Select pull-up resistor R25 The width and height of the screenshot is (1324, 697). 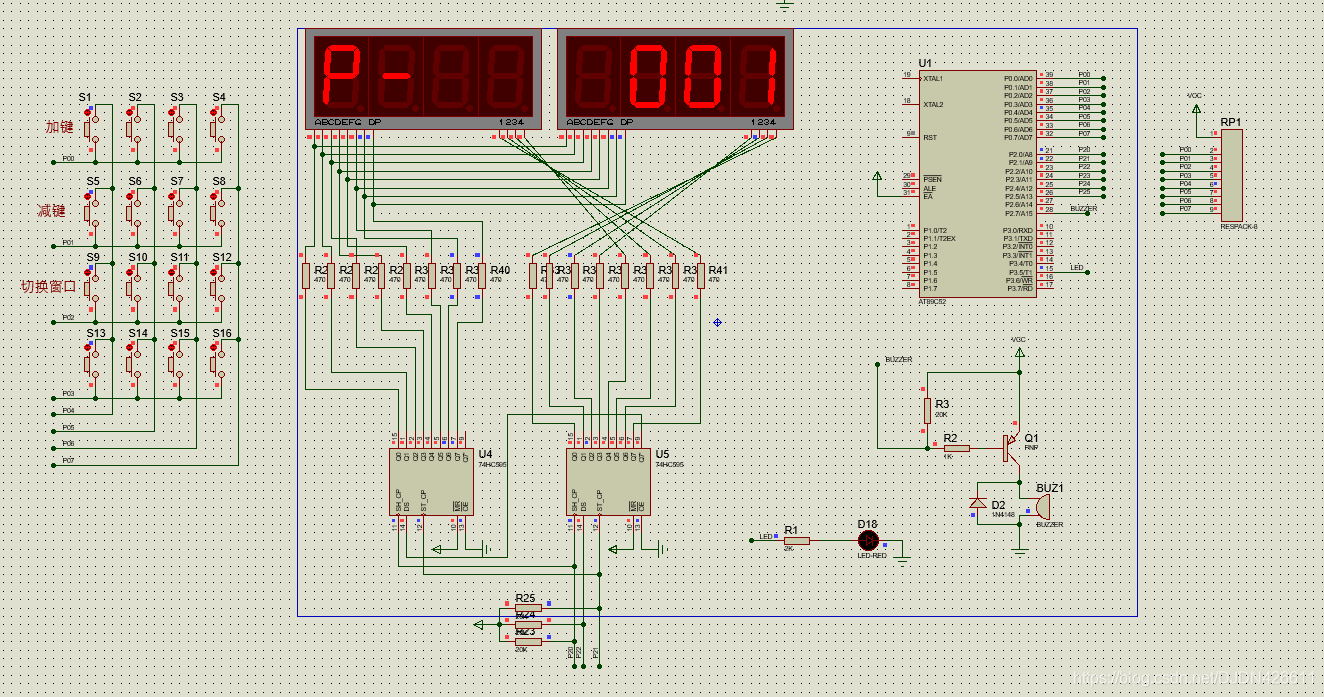[x=527, y=607]
